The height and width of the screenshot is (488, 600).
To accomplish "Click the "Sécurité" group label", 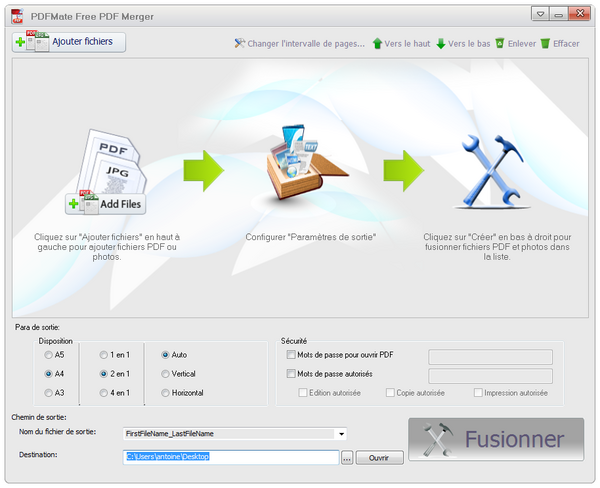I will tap(293, 341).
